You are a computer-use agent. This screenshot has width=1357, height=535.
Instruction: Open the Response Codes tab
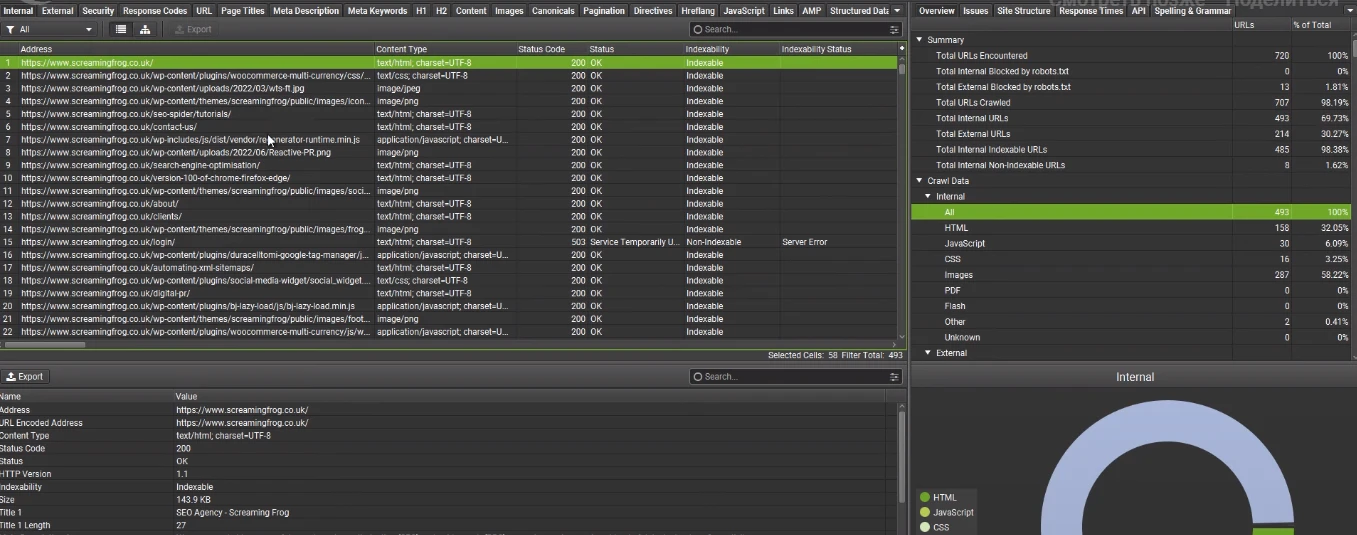pos(155,11)
